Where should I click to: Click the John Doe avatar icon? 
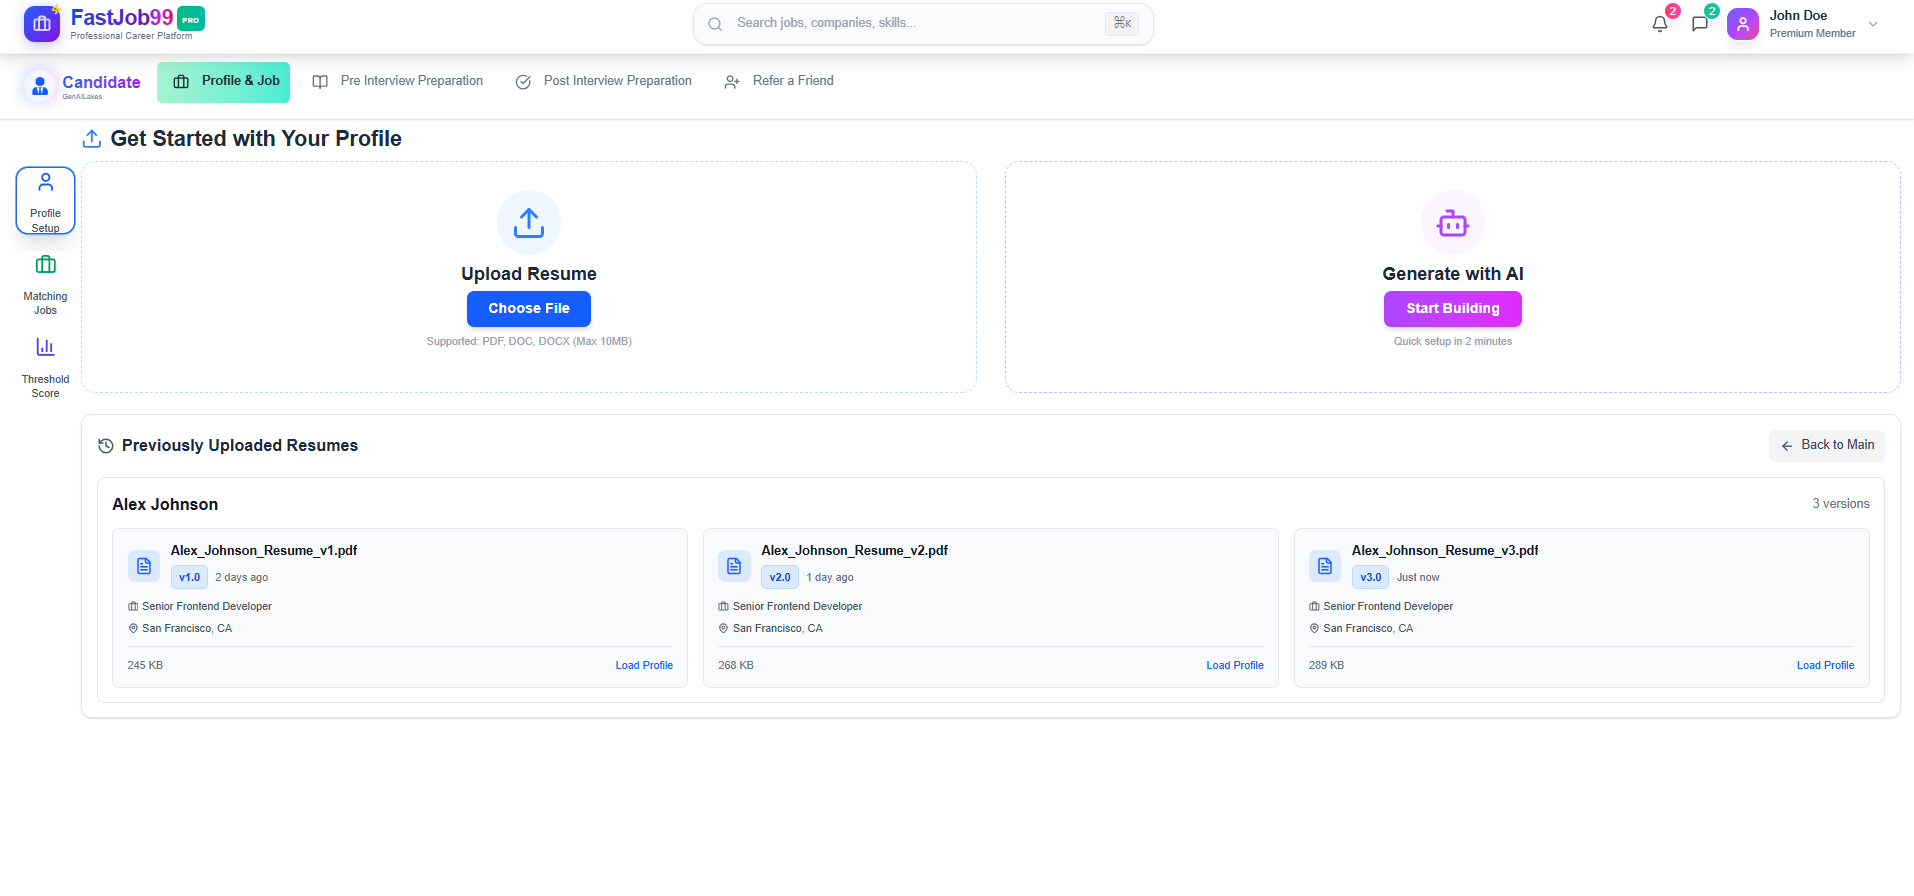tap(1742, 24)
